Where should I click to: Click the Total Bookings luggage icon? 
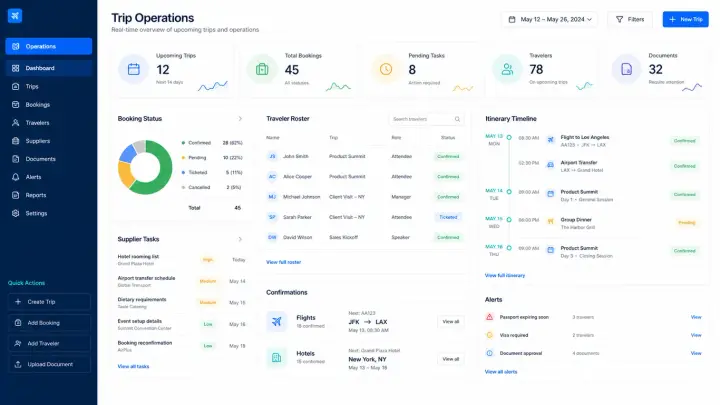point(262,69)
